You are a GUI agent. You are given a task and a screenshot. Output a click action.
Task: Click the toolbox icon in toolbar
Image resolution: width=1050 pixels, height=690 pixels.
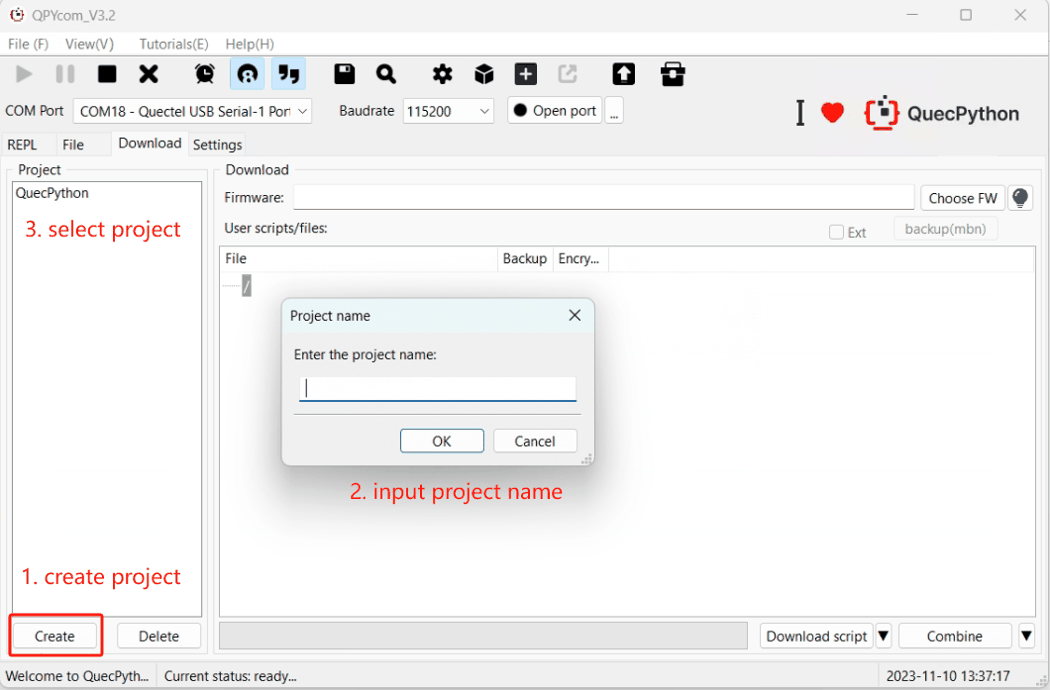click(x=673, y=74)
